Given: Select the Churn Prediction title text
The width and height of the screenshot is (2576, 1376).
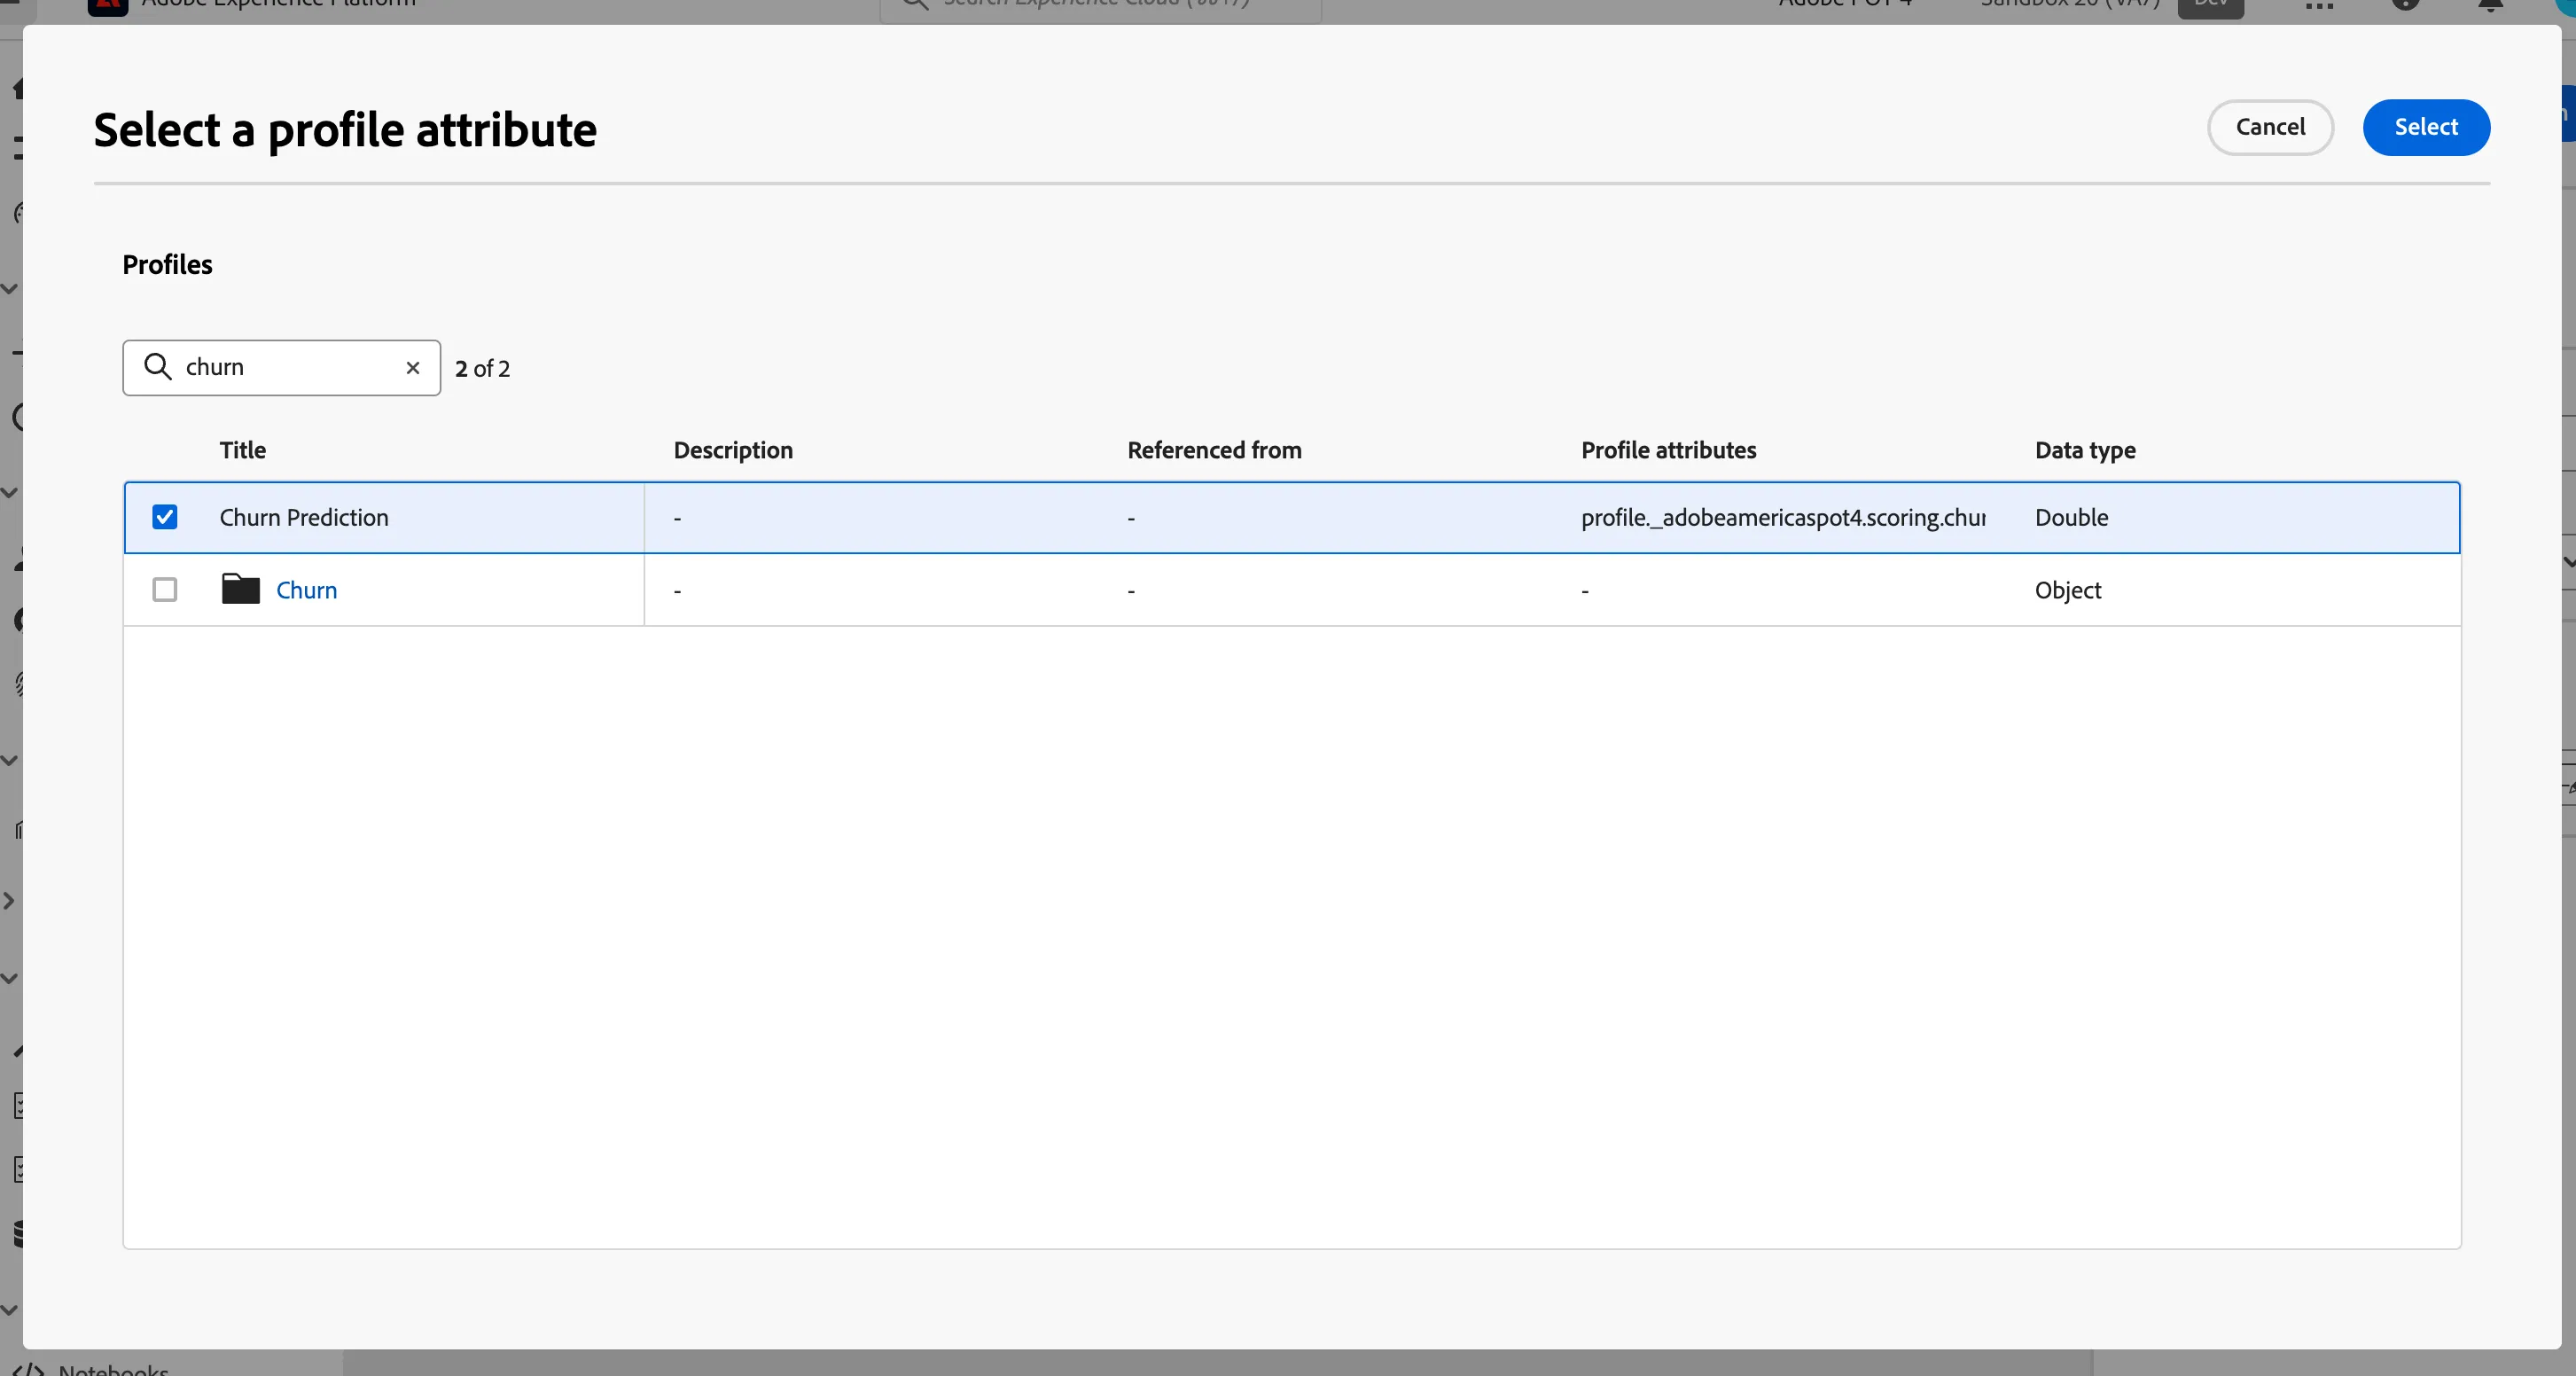Looking at the screenshot, I should (x=304, y=517).
